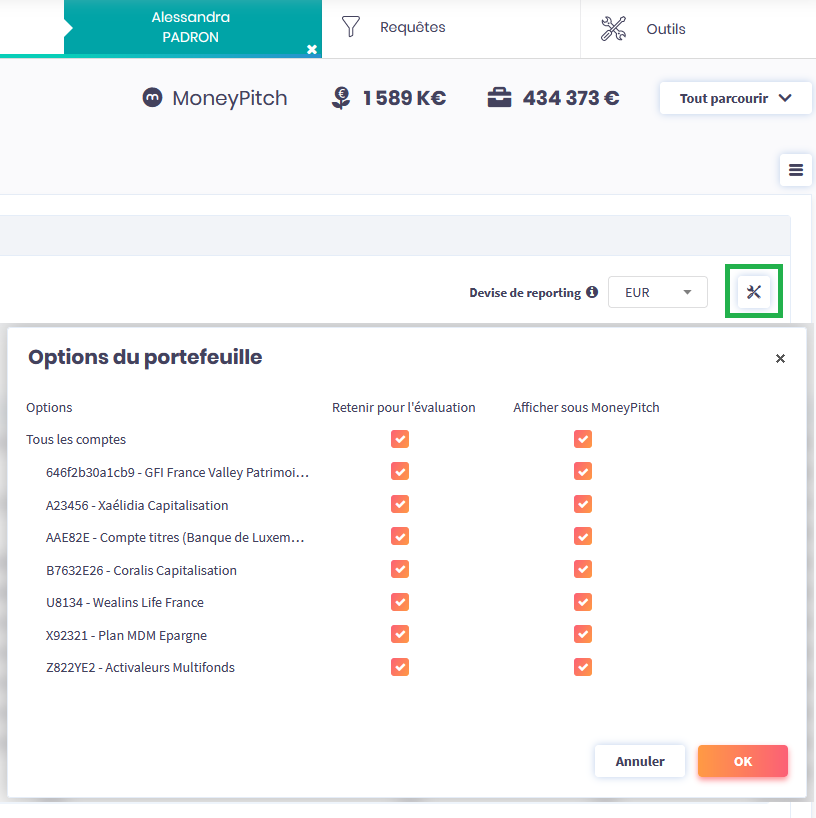The width and height of the screenshot is (816, 818).
Task: Confirm with the OK button
Action: [742, 761]
